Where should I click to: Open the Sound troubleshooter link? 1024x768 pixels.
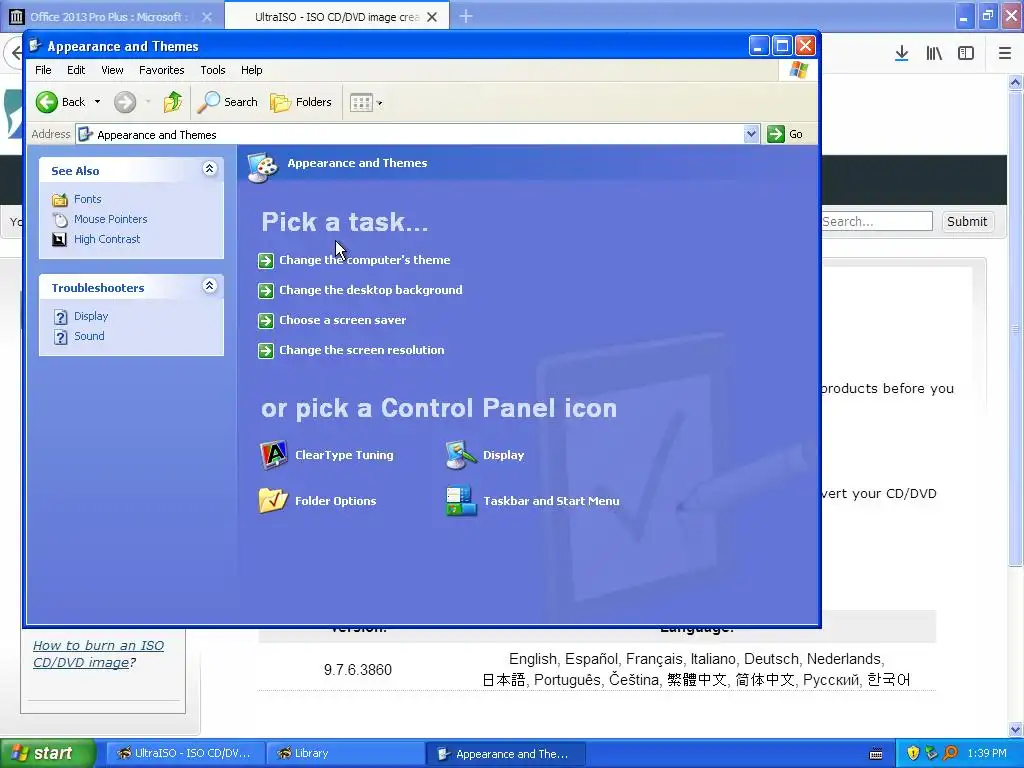pos(89,336)
